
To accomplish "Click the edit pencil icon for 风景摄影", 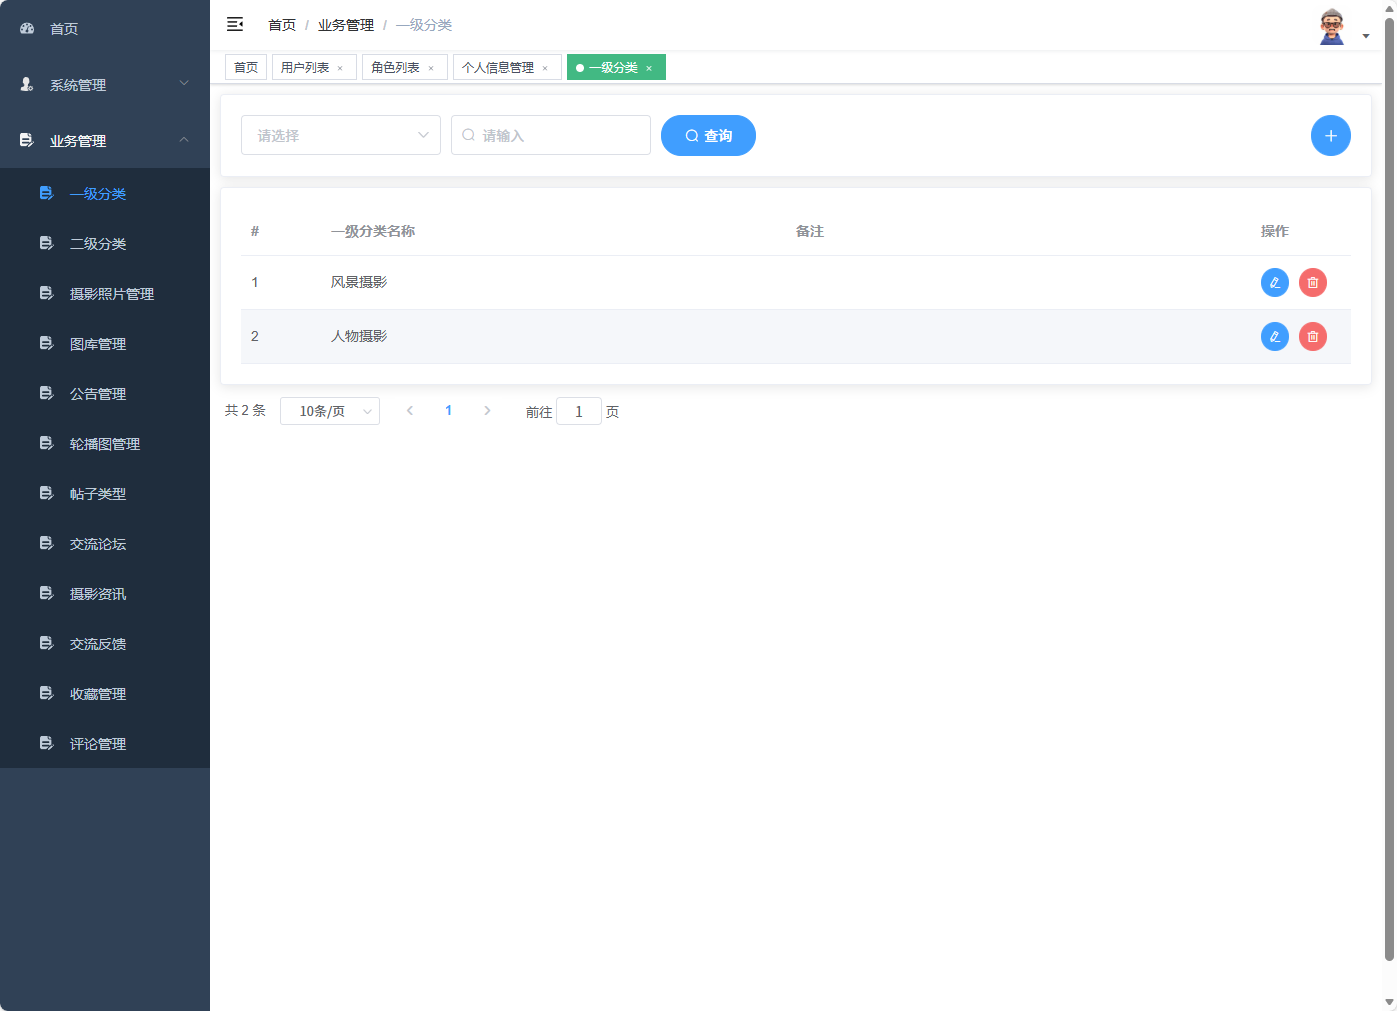I will tap(1274, 282).
